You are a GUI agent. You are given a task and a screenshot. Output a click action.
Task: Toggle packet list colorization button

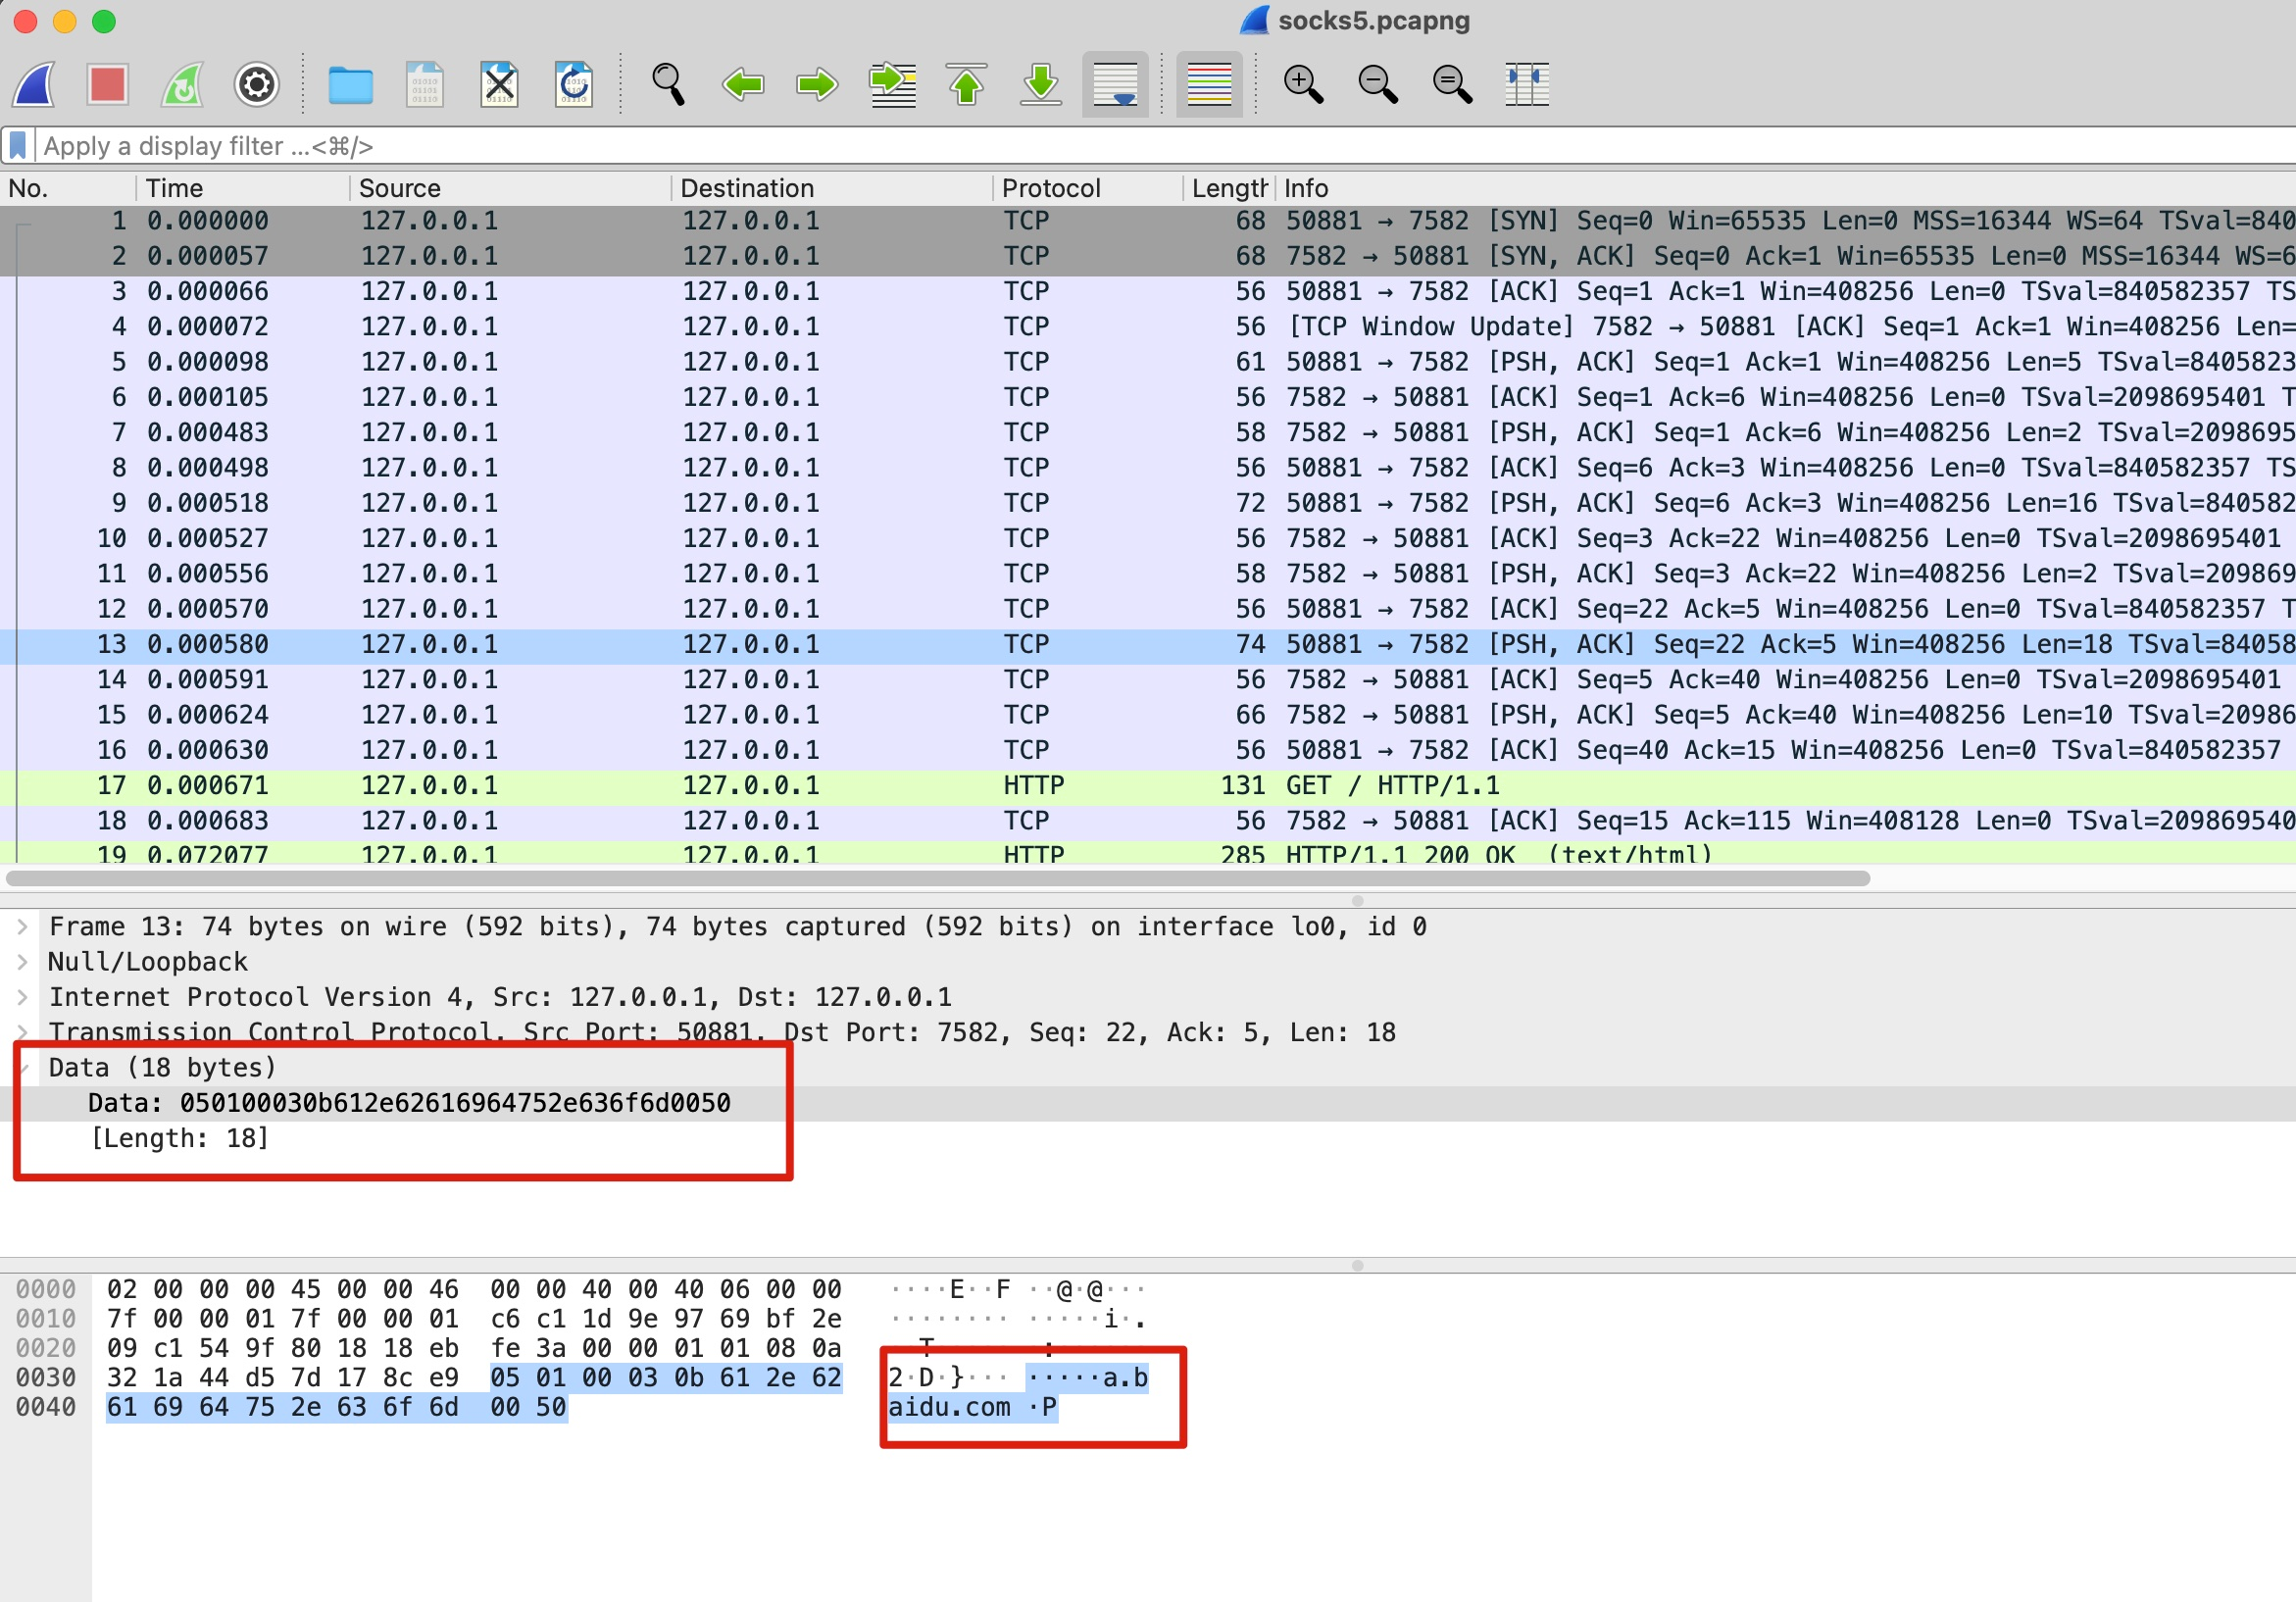pyautogui.click(x=1209, y=84)
